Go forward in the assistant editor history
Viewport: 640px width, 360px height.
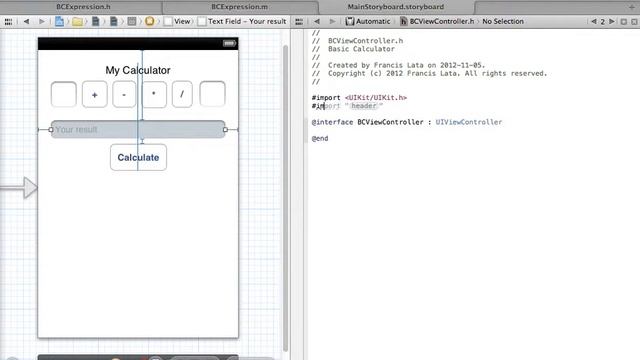[332, 22]
